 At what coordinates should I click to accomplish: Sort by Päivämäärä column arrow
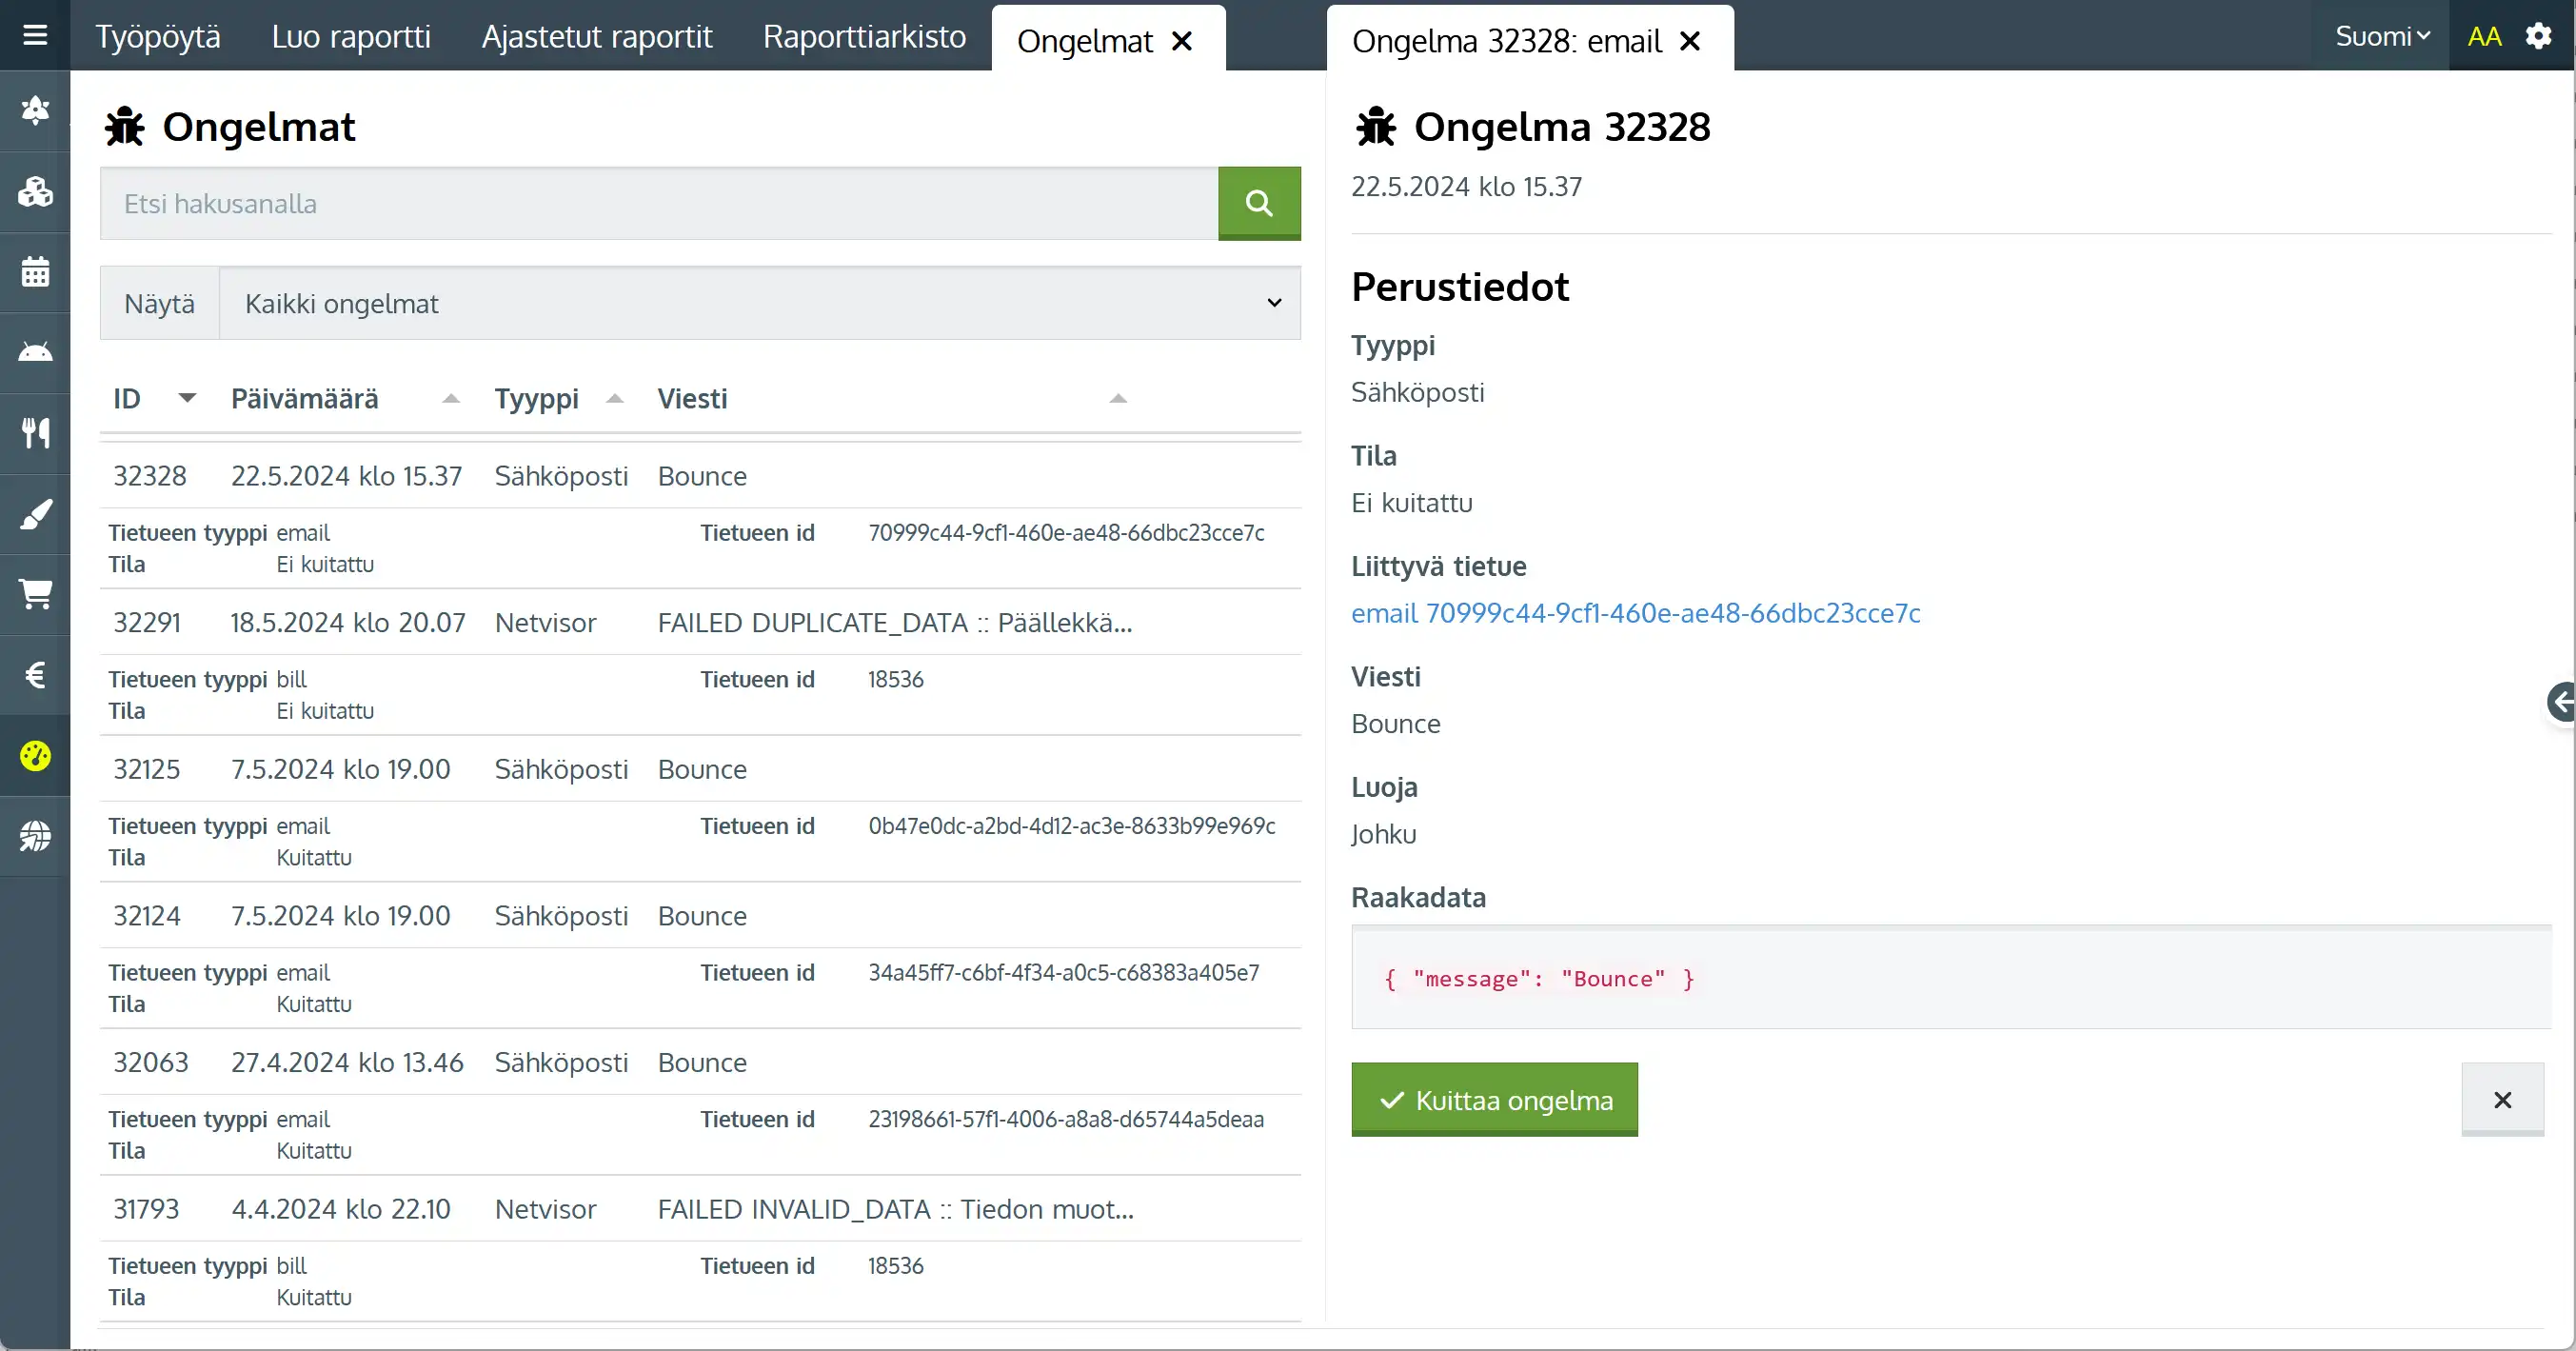pyautogui.click(x=451, y=398)
